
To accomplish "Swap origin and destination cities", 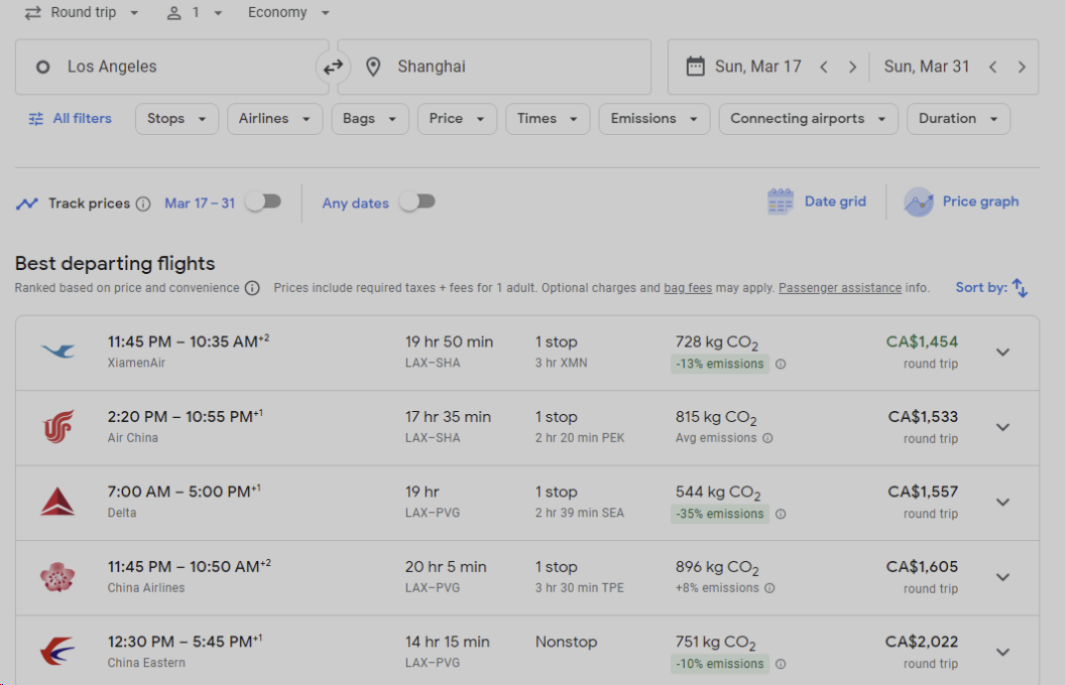I will [x=333, y=67].
